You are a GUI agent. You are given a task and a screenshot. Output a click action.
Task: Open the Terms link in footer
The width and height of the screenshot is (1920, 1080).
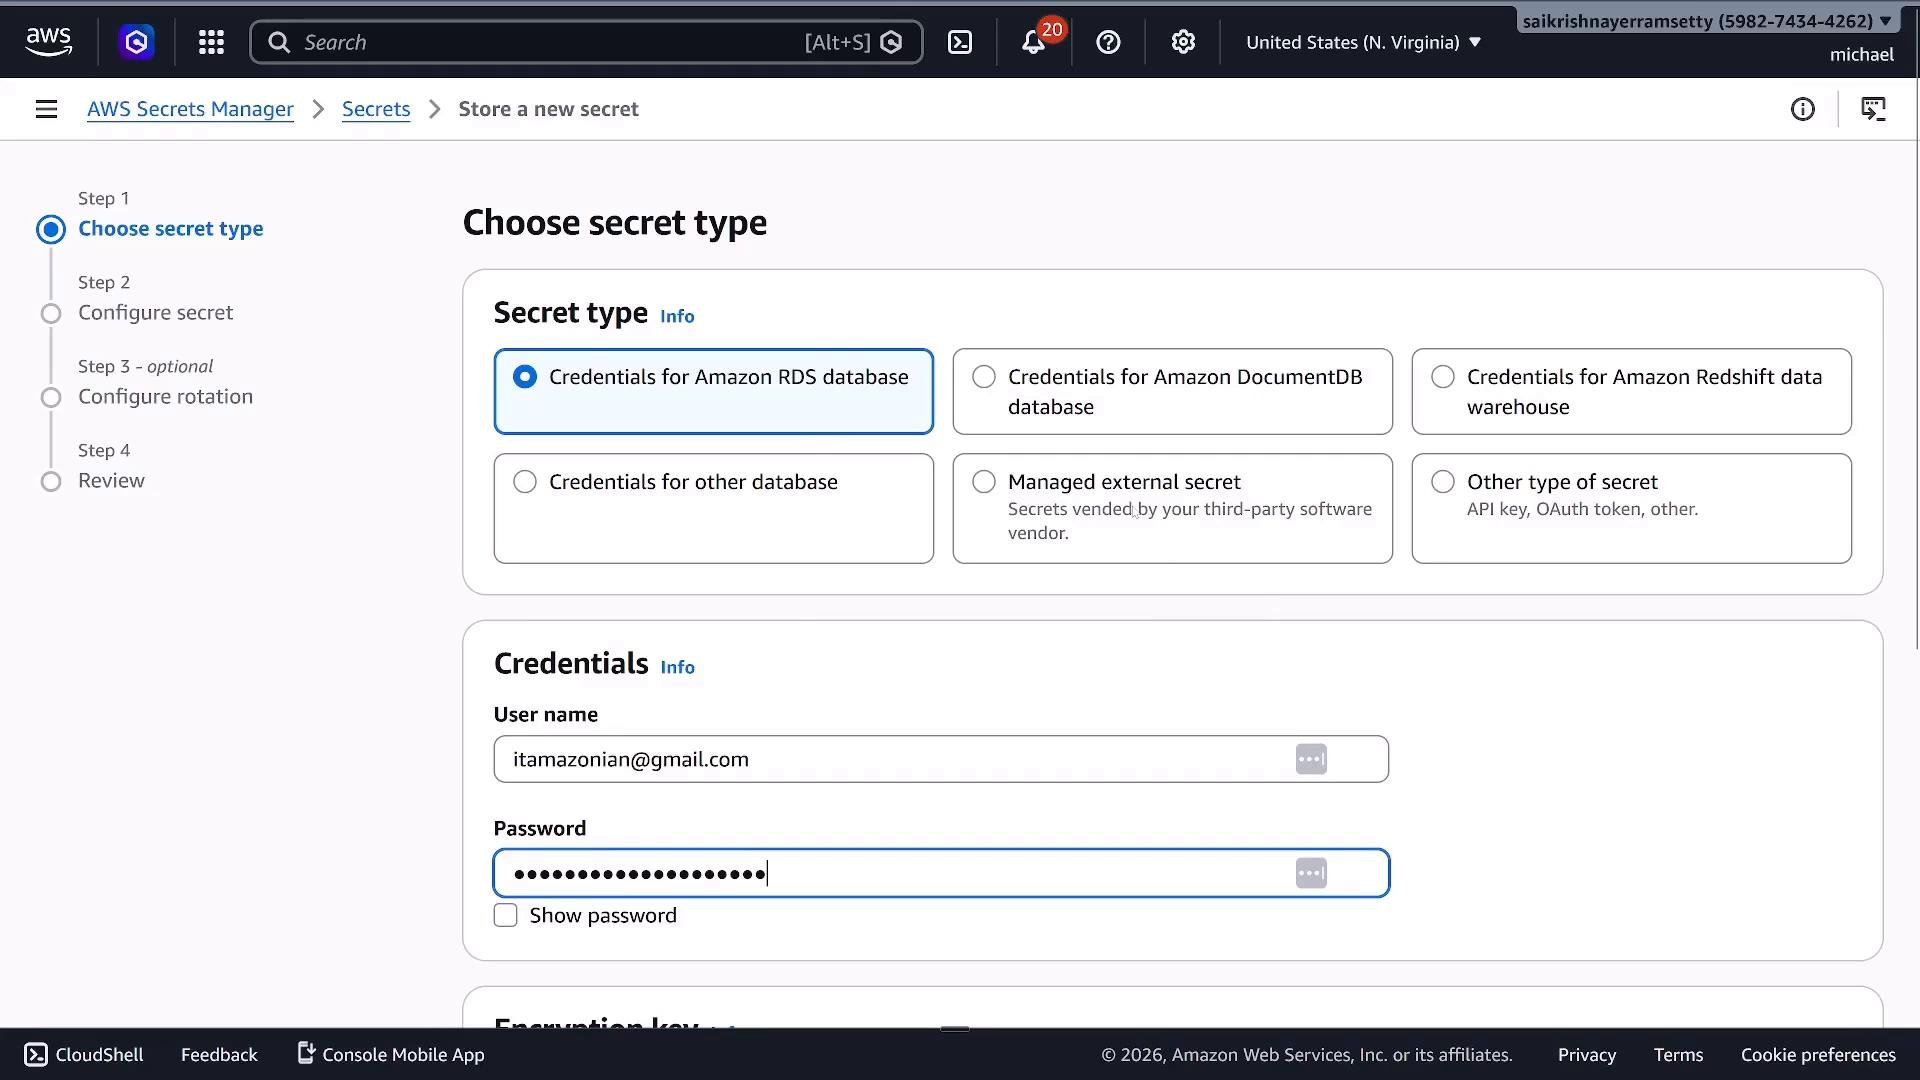tap(1678, 1055)
